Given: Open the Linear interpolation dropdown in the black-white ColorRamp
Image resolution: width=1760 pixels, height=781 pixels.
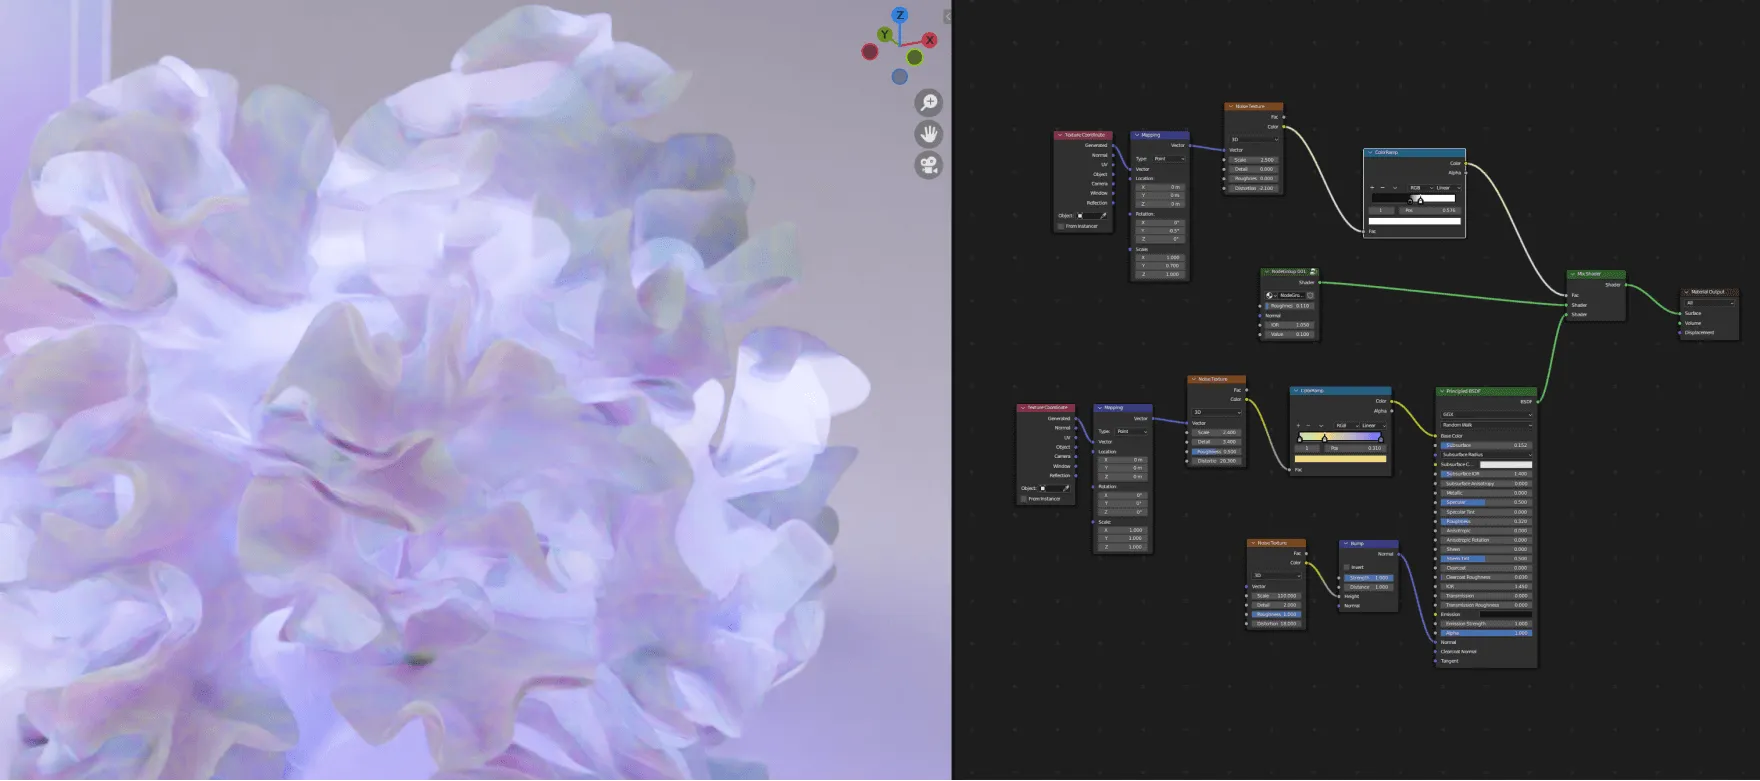Looking at the screenshot, I should (1448, 188).
